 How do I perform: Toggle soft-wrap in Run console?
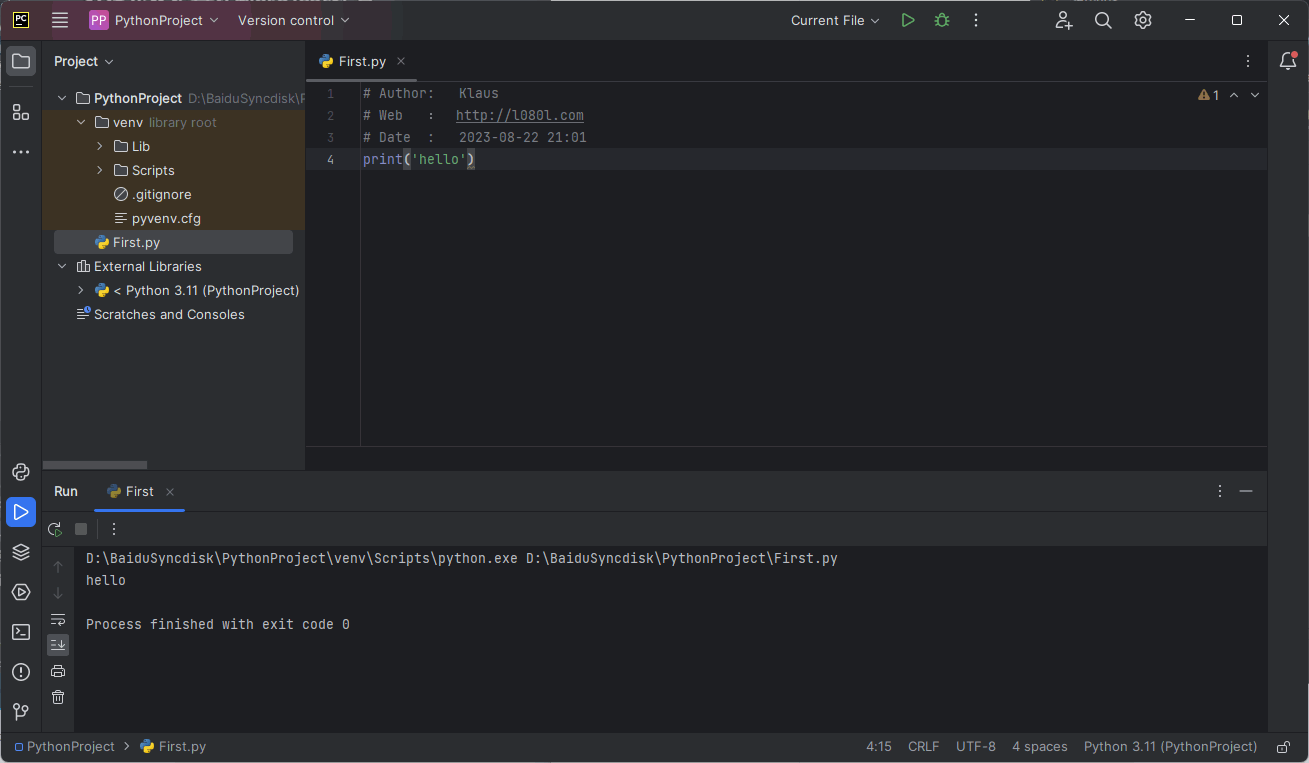coord(58,619)
